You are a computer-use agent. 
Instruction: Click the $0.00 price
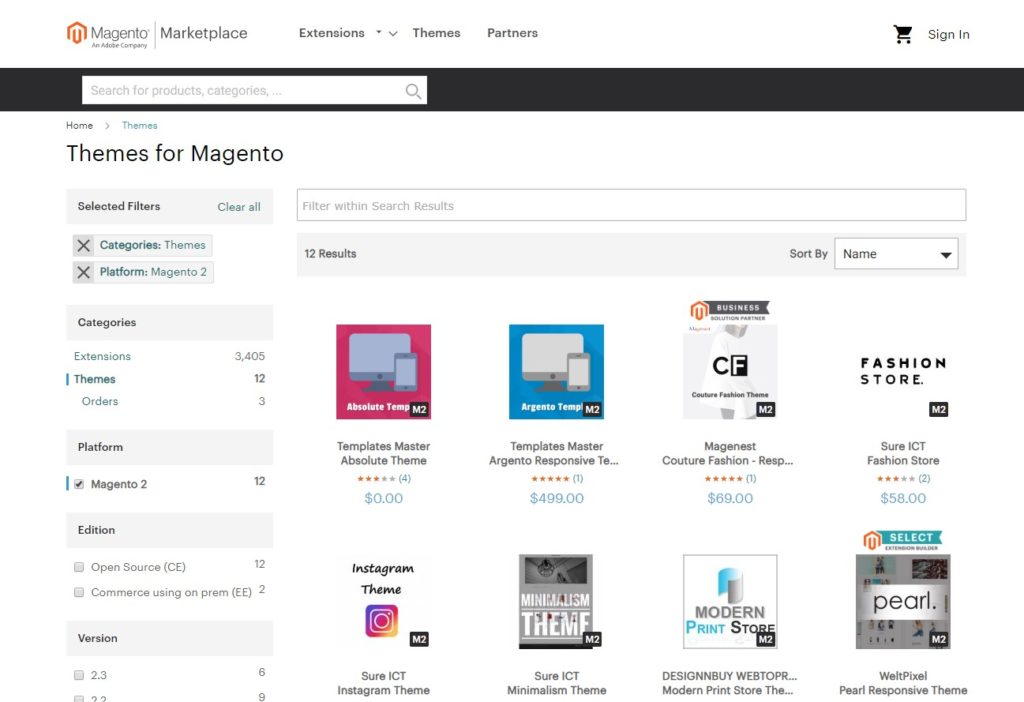[383, 498]
